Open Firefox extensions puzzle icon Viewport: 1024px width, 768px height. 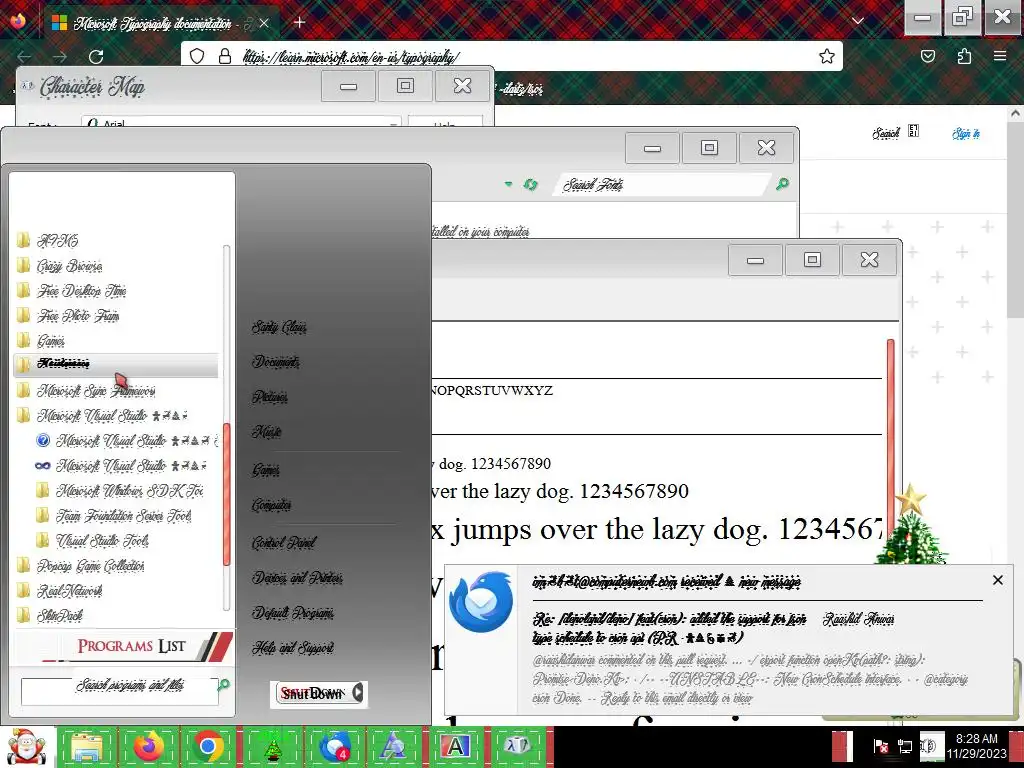[964, 56]
